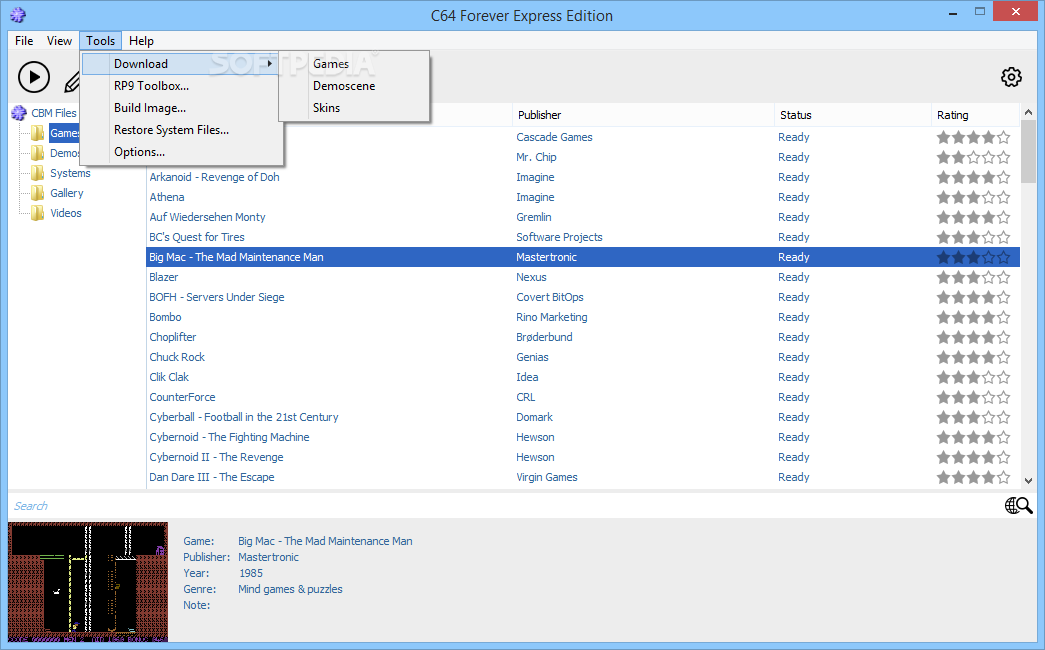Sort by Rating column header
The image size is (1045, 650).
[975, 115]
